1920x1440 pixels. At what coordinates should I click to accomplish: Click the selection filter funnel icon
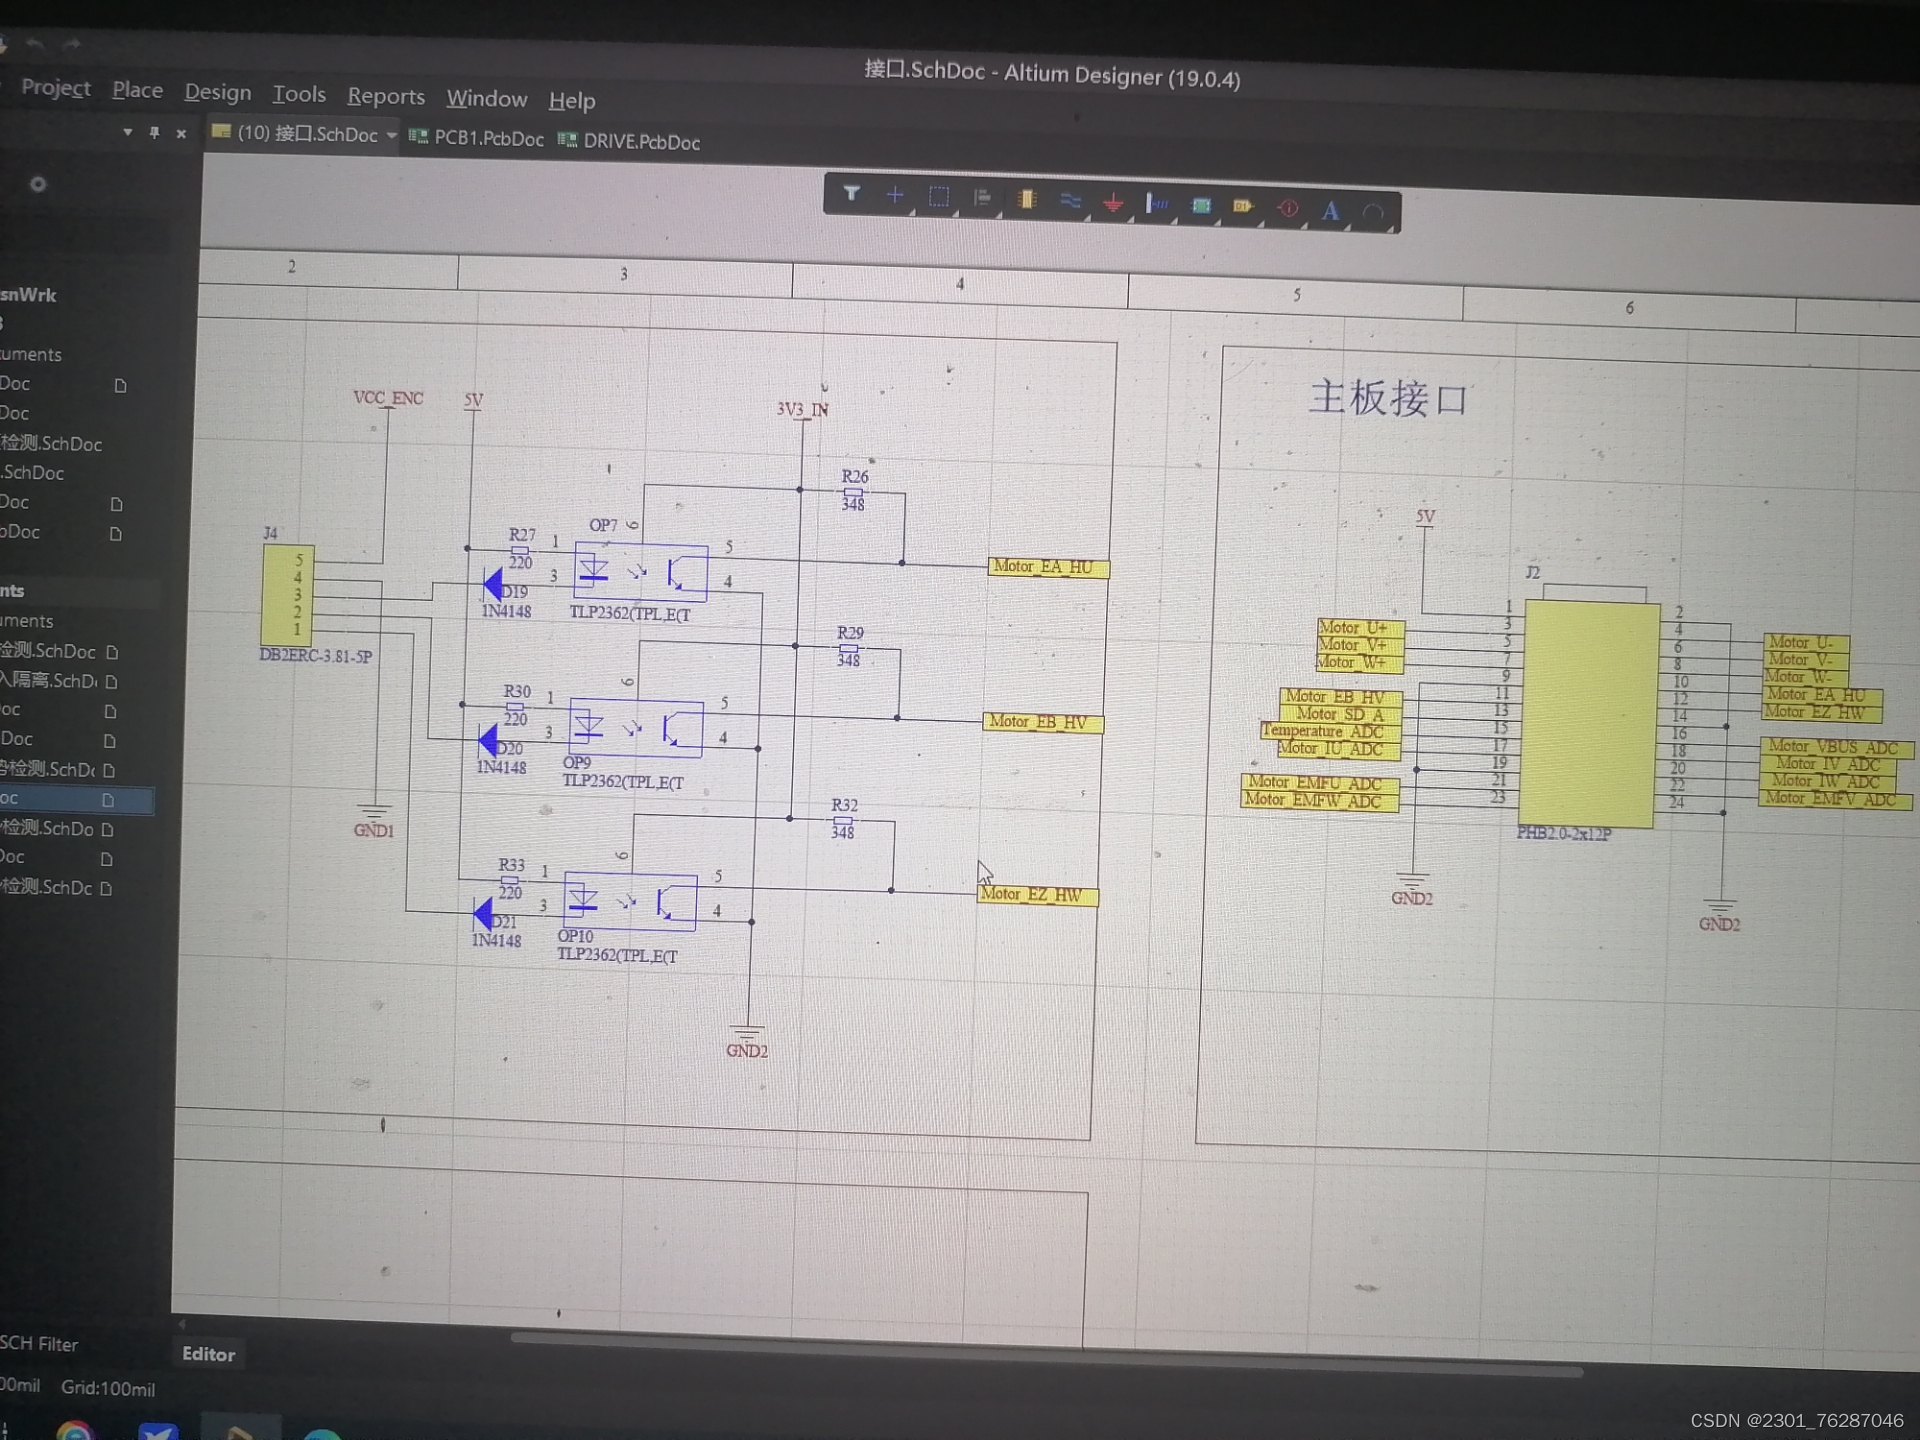pyautogui.click(x=851, y=194)
